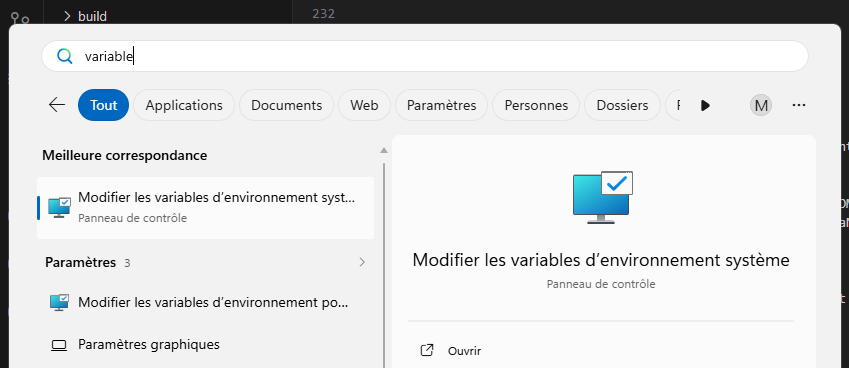Click the search field containing "variable"
Screen dimensions: 849x368
[x=425, y=56]
